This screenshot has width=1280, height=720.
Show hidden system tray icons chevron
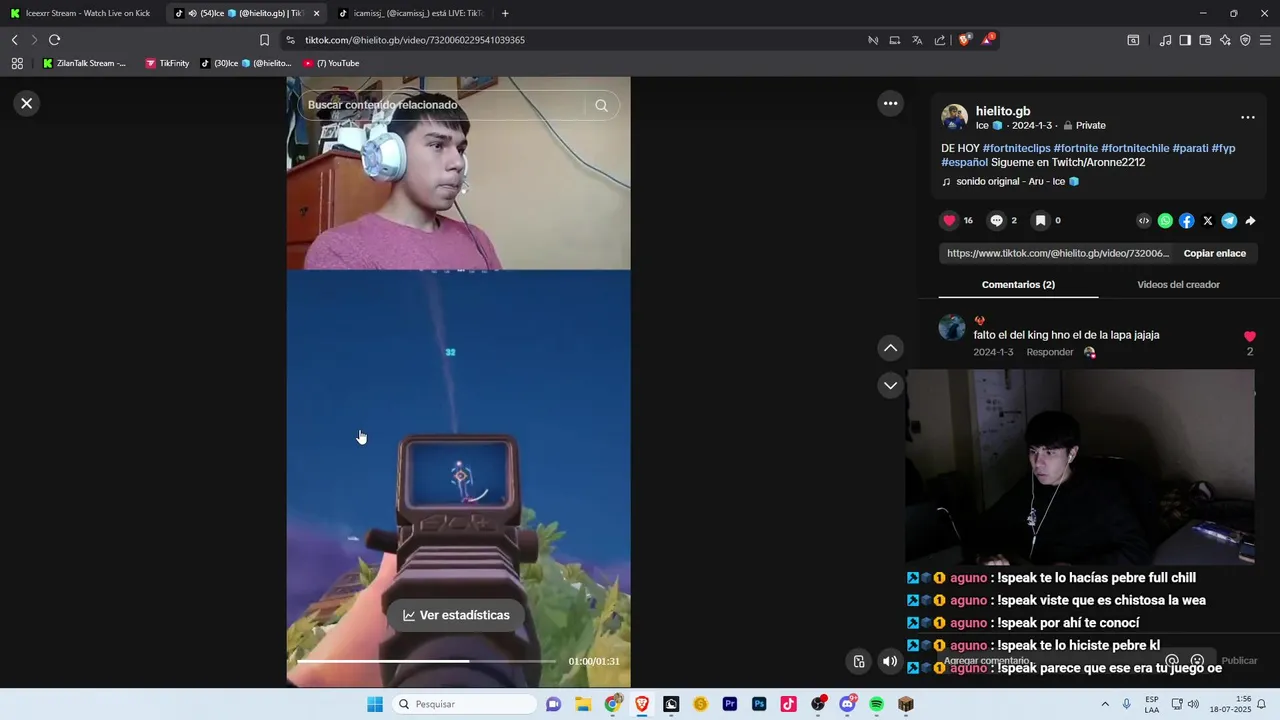(x=1105, y=704)
